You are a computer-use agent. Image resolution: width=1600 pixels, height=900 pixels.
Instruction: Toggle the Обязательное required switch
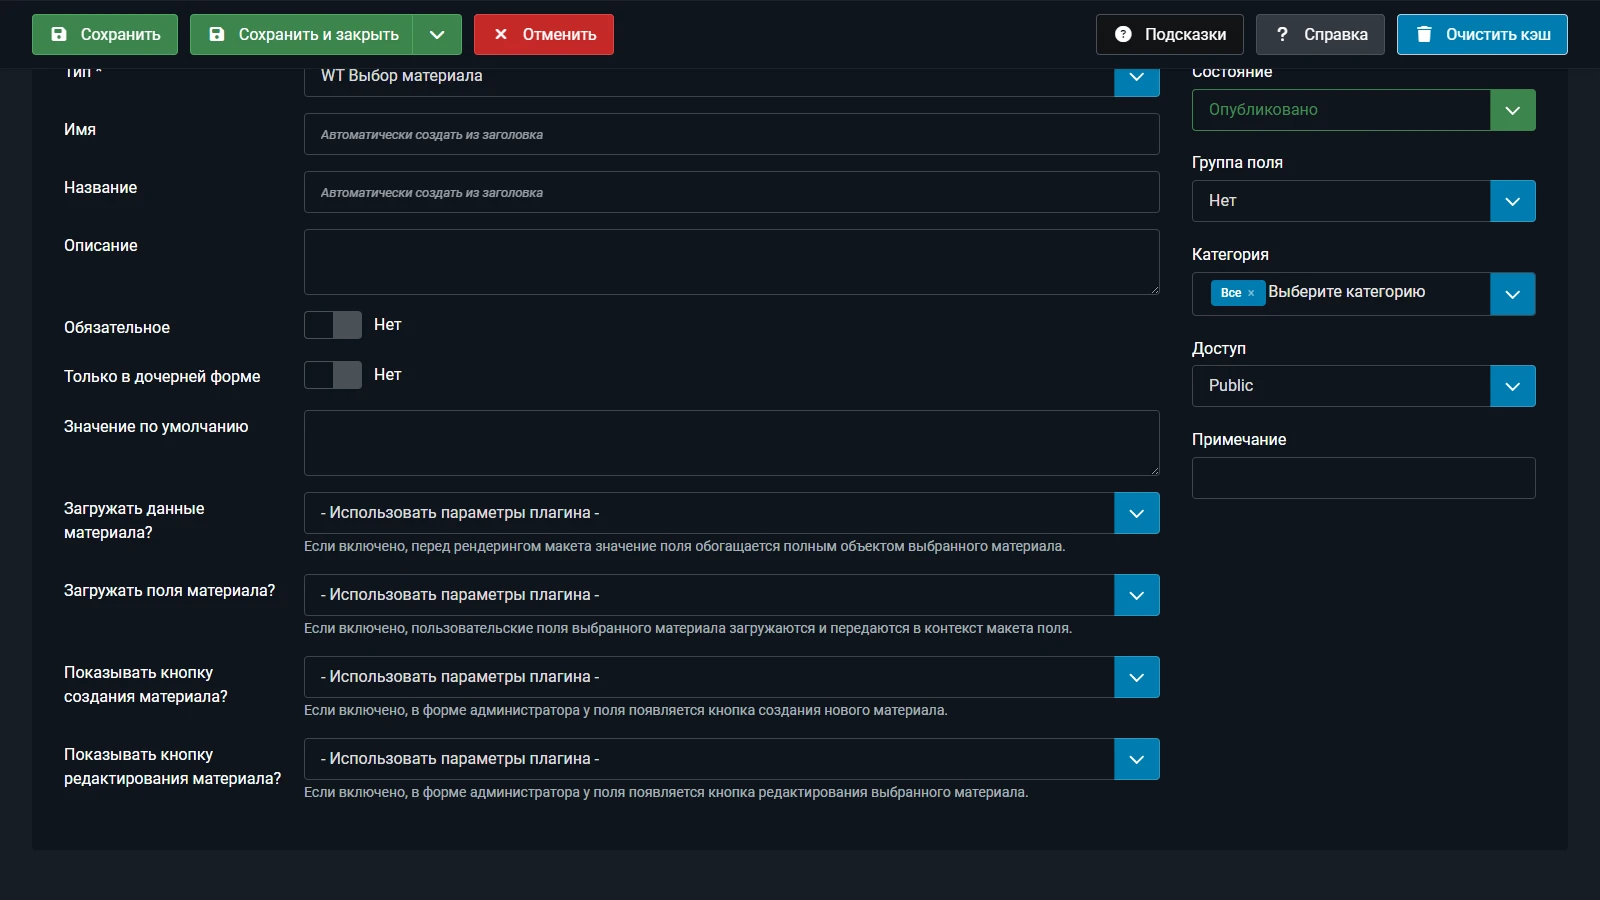pyautogui.click(x=333, y=325)
